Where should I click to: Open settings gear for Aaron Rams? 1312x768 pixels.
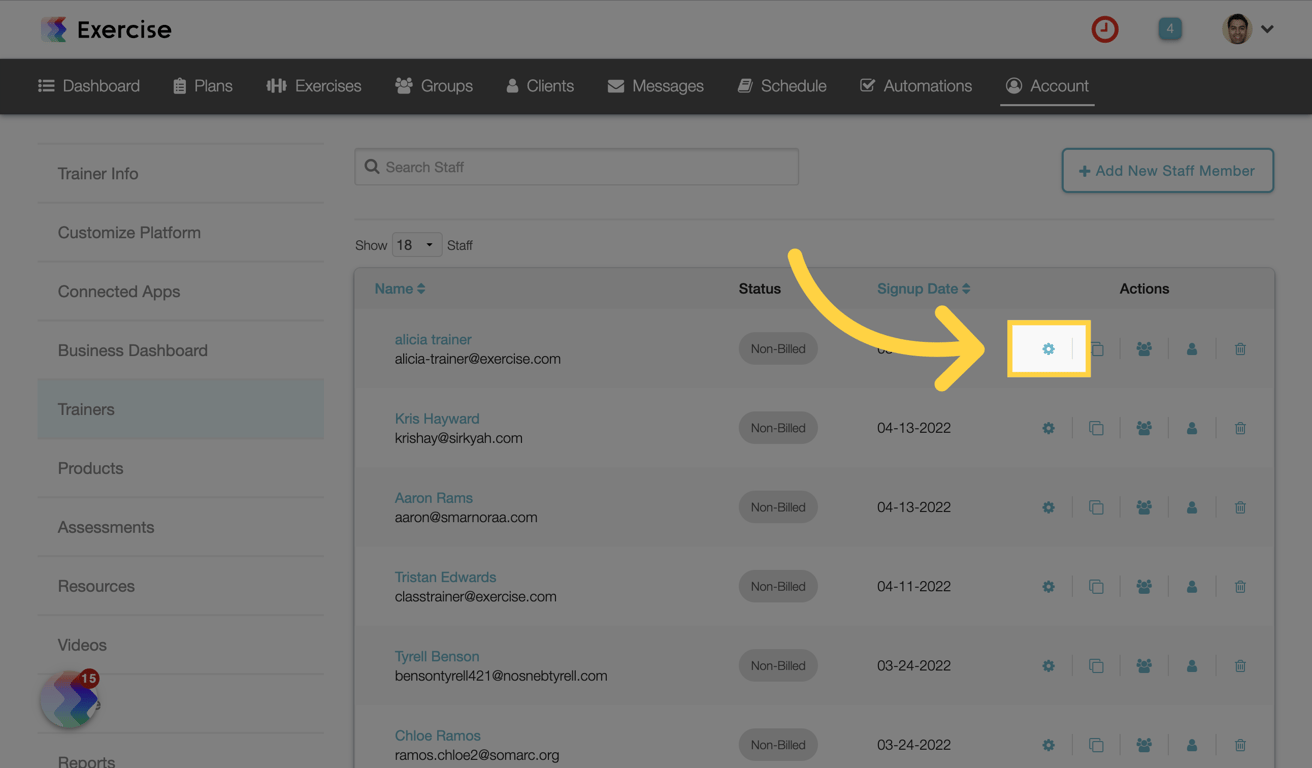point(1048,507)
